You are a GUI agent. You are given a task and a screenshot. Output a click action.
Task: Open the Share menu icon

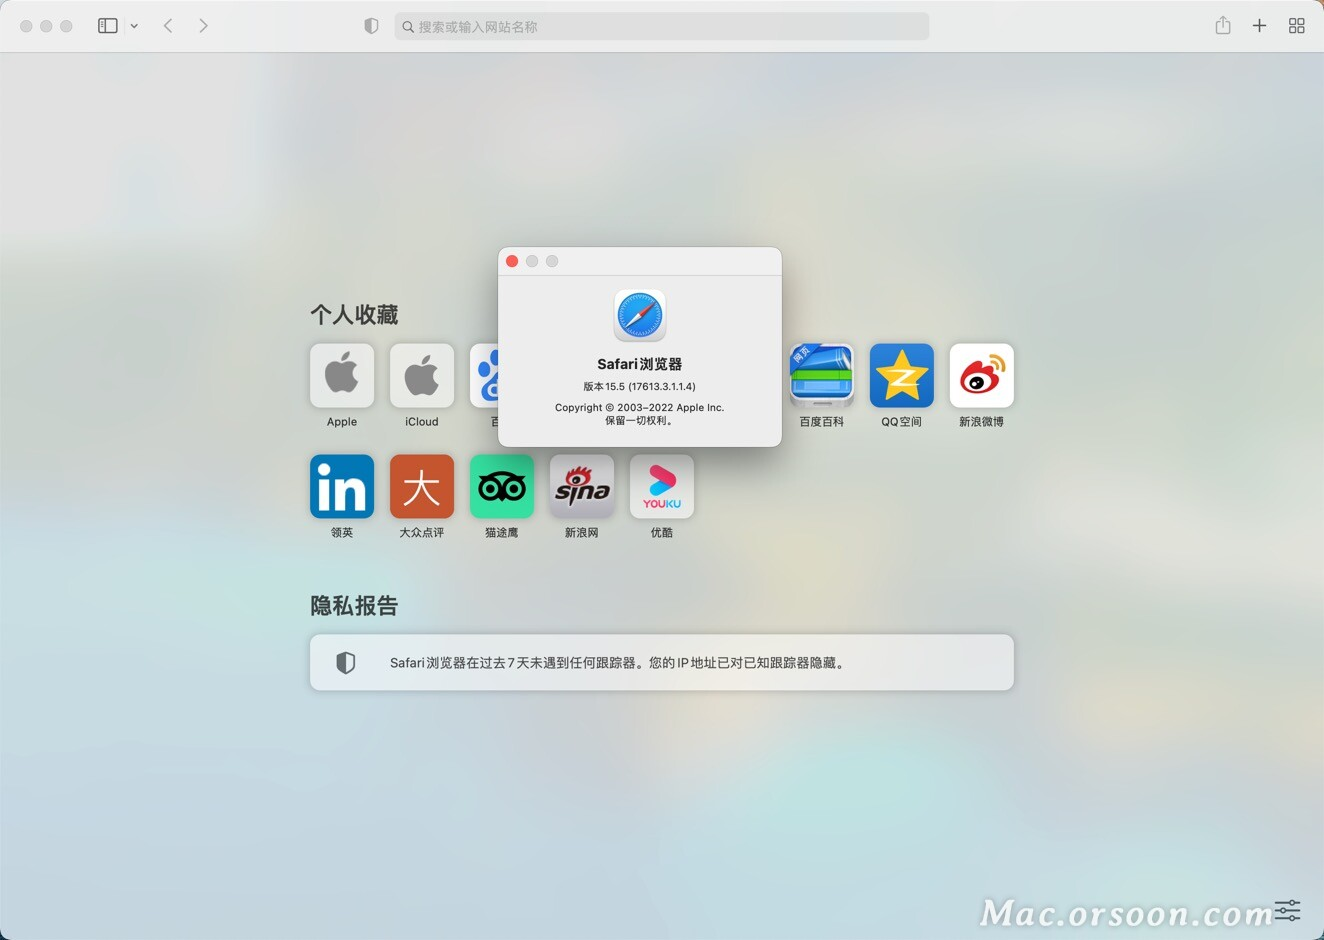click(x=1222, y=26)
